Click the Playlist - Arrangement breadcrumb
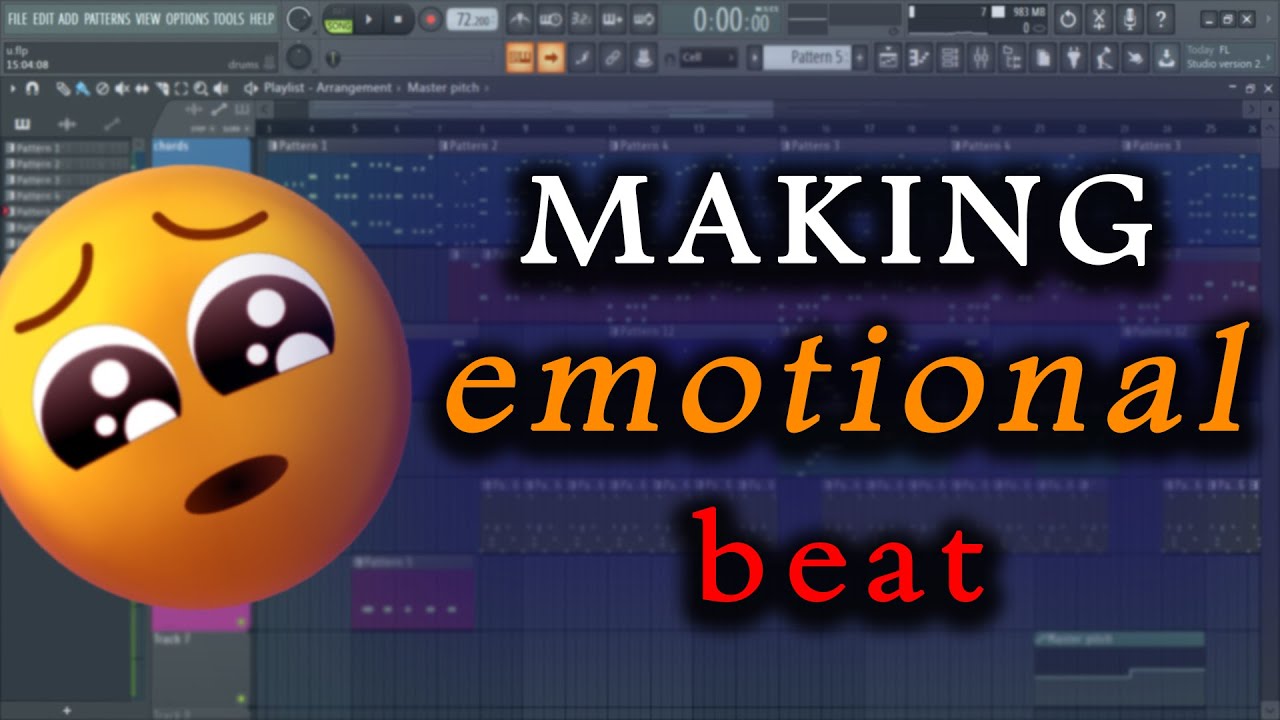The height and width of the screenshot is (720, 1280). tap(327, 88)
